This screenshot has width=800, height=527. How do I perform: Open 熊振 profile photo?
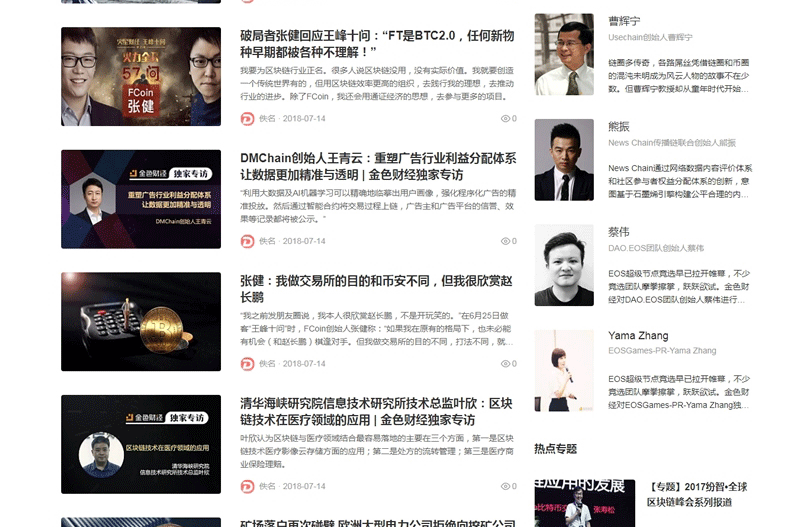pos(564,160)
